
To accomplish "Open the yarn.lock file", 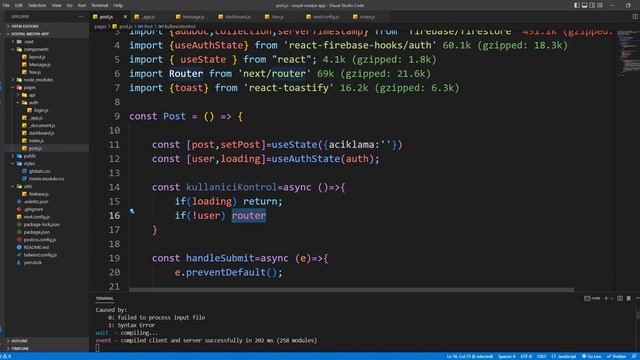I will coord(32,263).
